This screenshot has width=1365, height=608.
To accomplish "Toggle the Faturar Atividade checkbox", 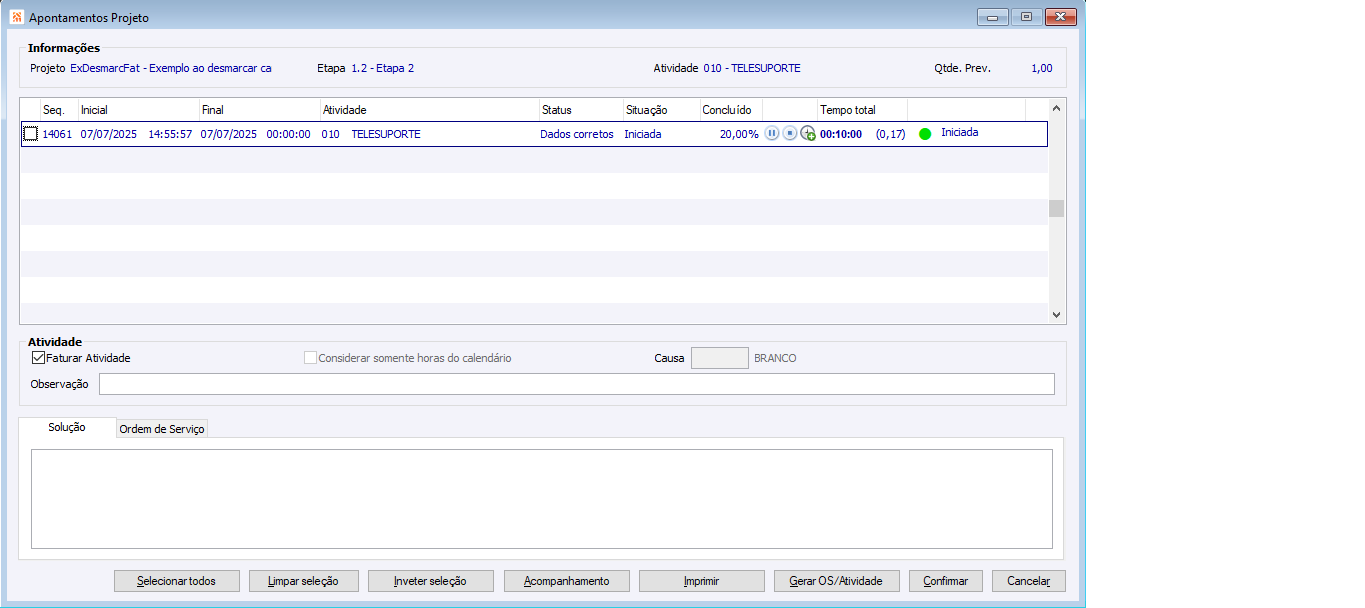I will coord(39,358).
